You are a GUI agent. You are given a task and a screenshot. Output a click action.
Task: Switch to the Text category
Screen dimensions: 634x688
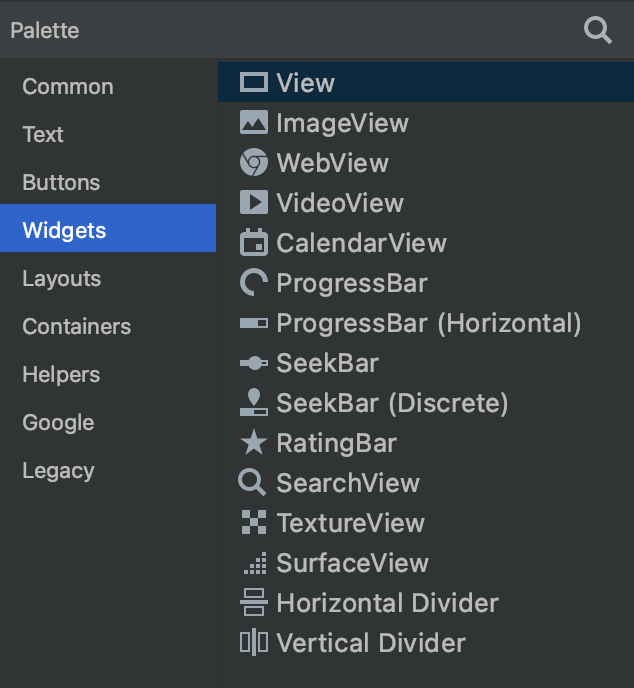click(x=43, y=135)
